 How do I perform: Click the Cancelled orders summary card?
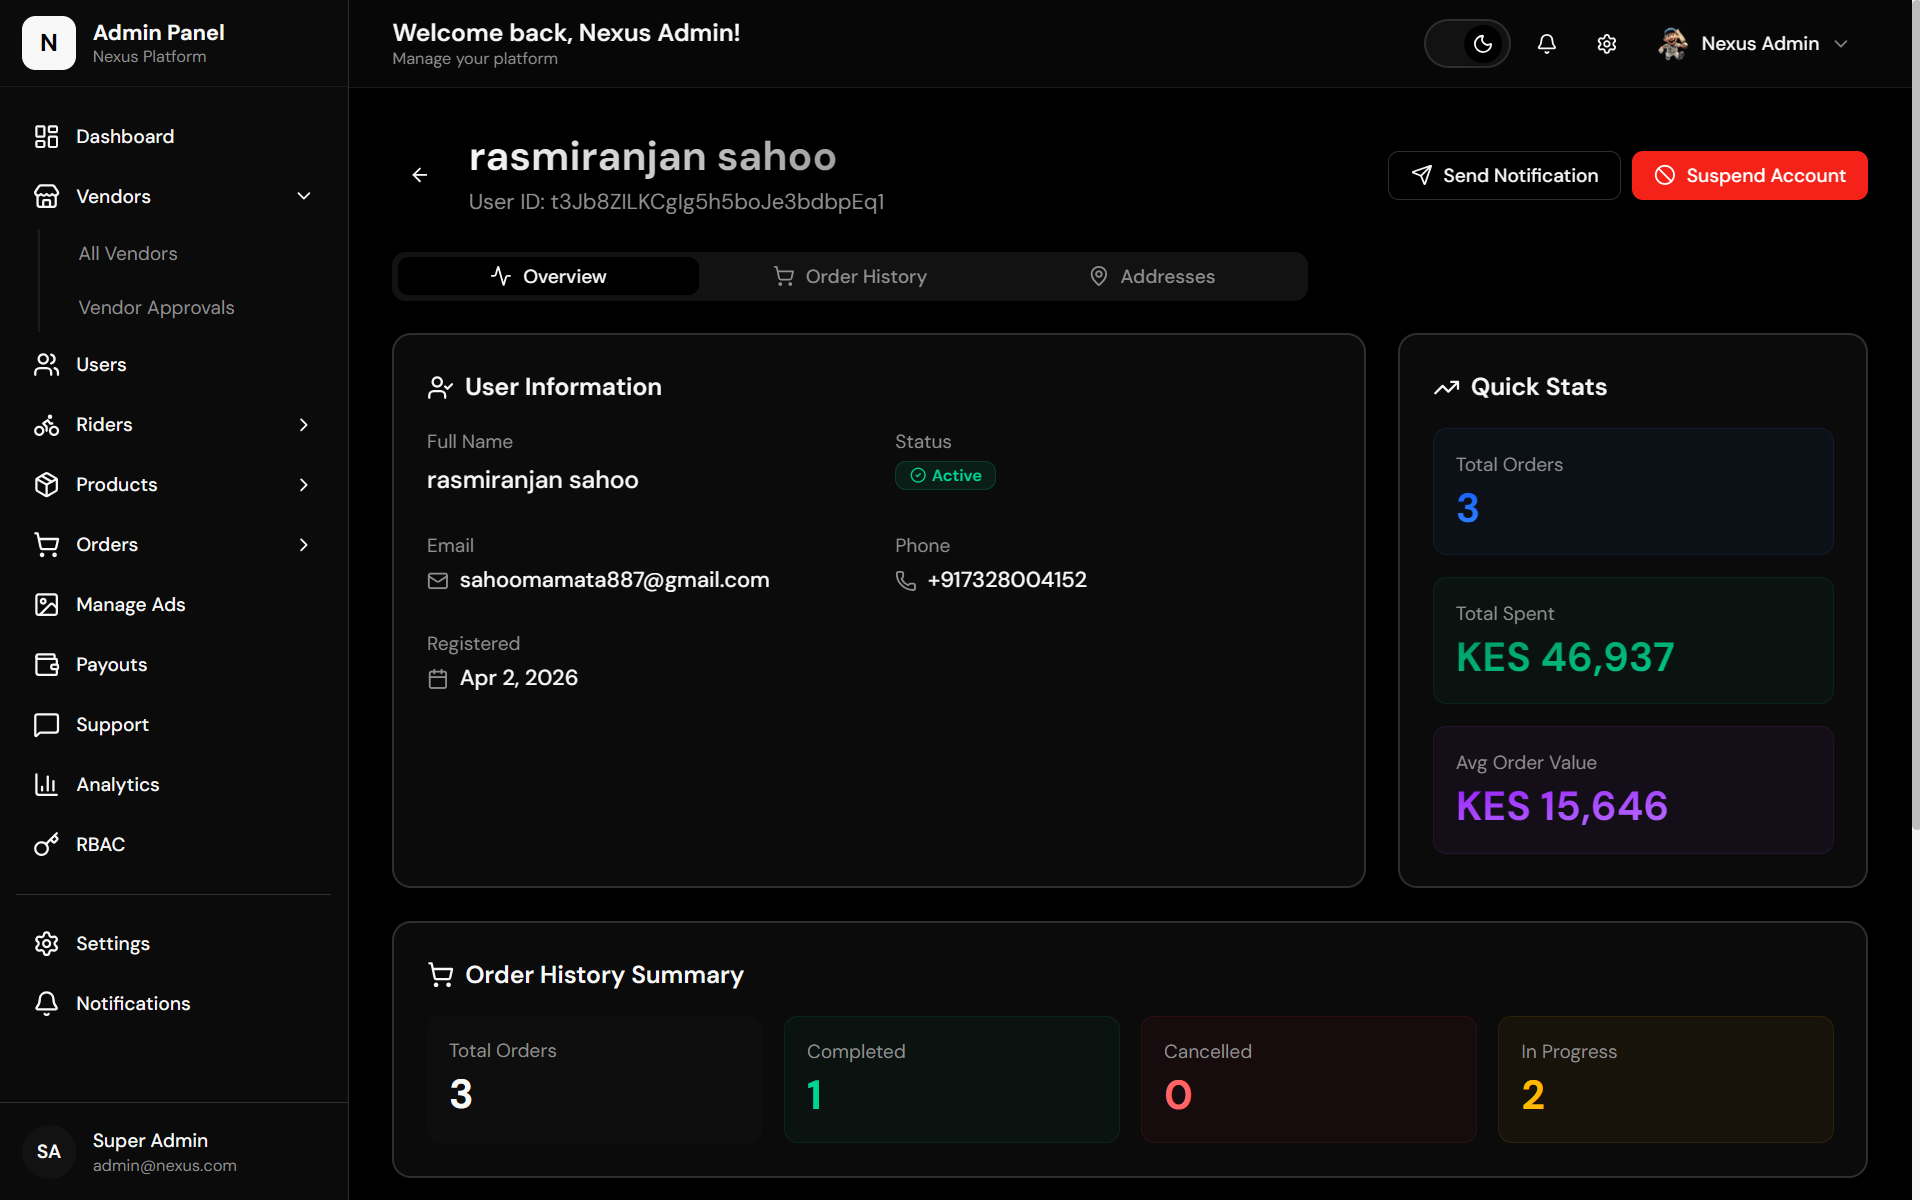coord(1308,1080)
